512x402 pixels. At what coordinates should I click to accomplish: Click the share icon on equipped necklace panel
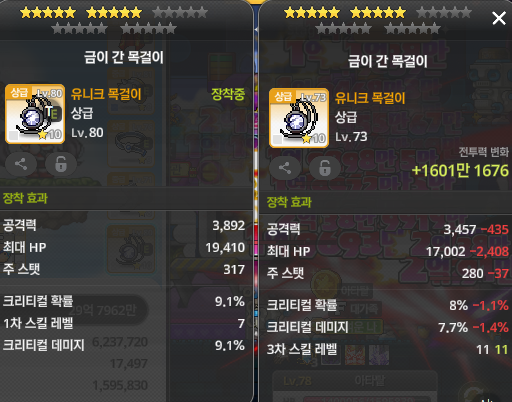[x=21, y=164]
